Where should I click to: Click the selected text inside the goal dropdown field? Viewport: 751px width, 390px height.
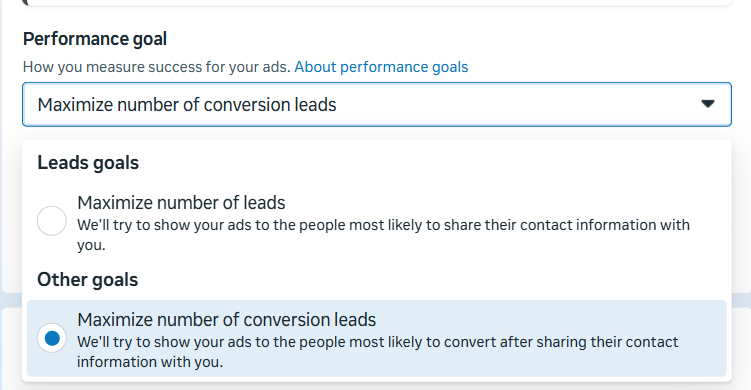[187, 105]
